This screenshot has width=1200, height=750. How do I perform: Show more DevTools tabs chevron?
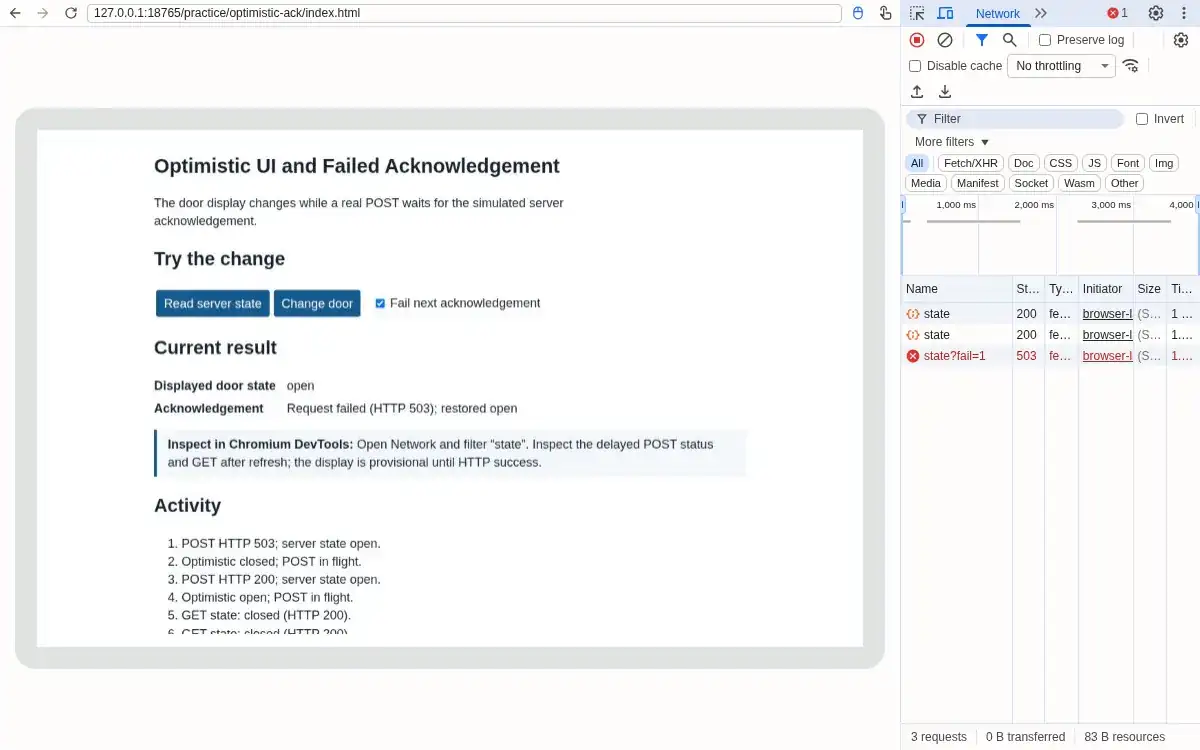[x=1041, y=13]
